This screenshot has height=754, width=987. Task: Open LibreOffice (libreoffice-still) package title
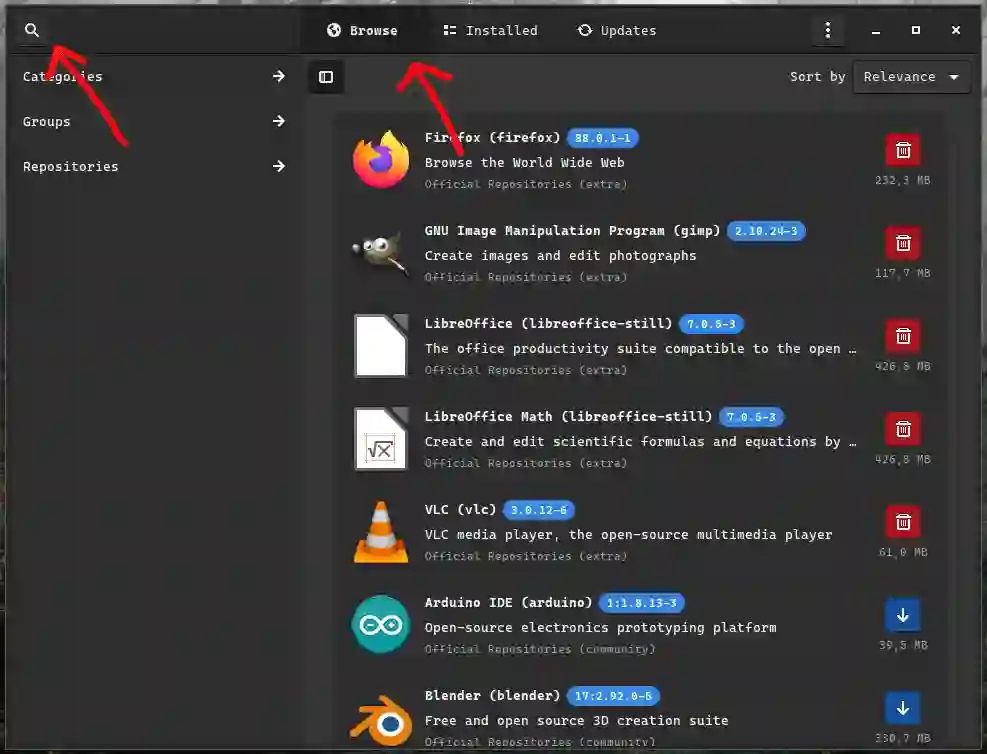tap(548, 324)
